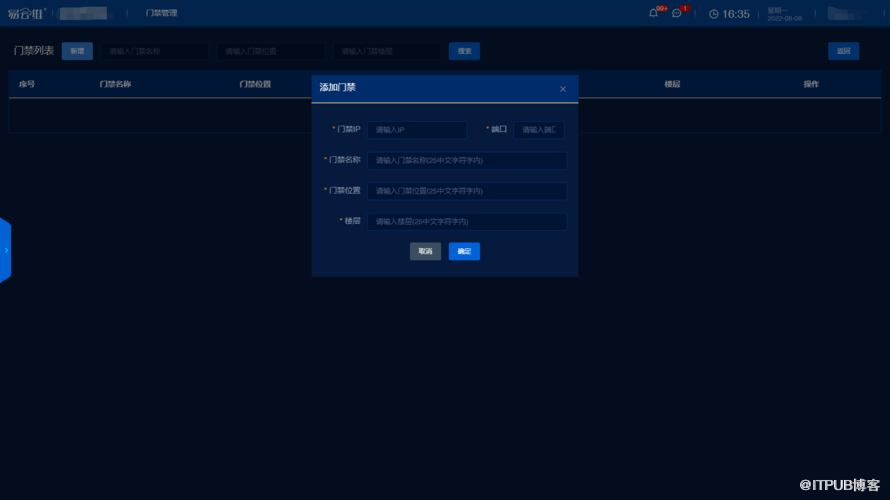
Task: Click the 操作 column header
Action: pos(811,84)
